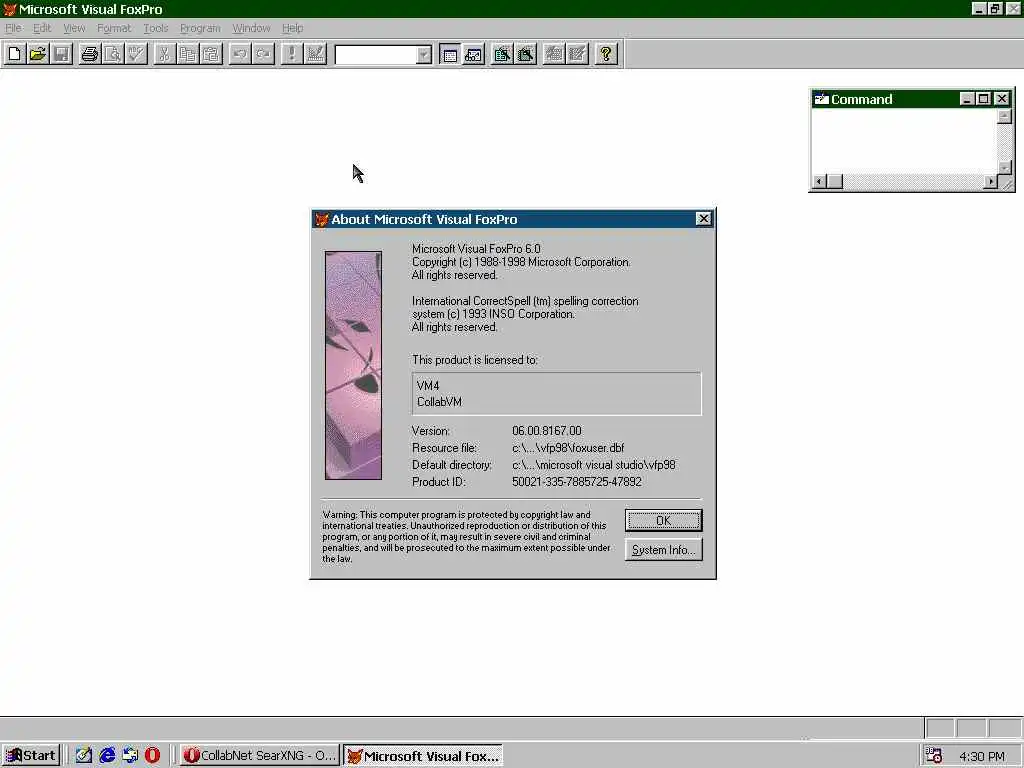
Task: Click the Command window title bar icon
Action: pyautogui.click(x=822, y=99)
